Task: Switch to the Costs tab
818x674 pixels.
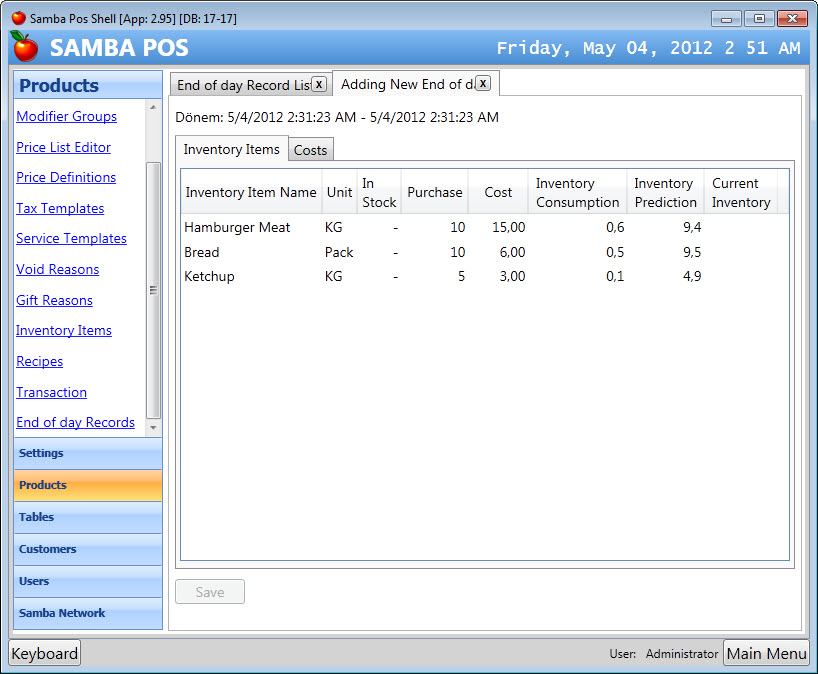Action: (310, 150)
